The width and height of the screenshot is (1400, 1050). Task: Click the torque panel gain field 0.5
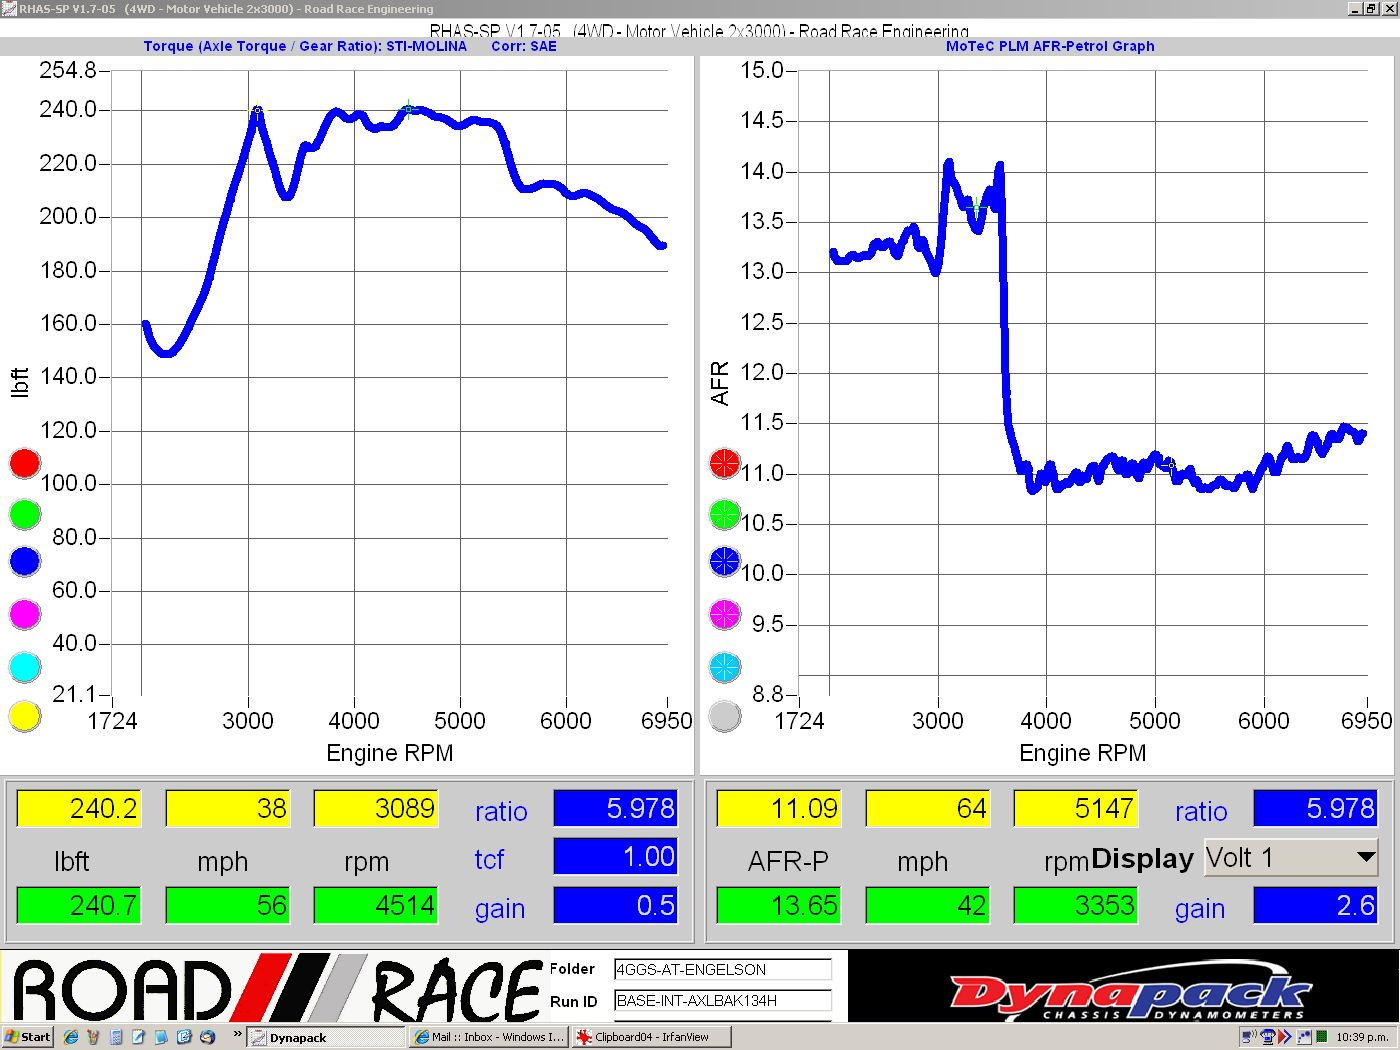[x=616, y=905]
